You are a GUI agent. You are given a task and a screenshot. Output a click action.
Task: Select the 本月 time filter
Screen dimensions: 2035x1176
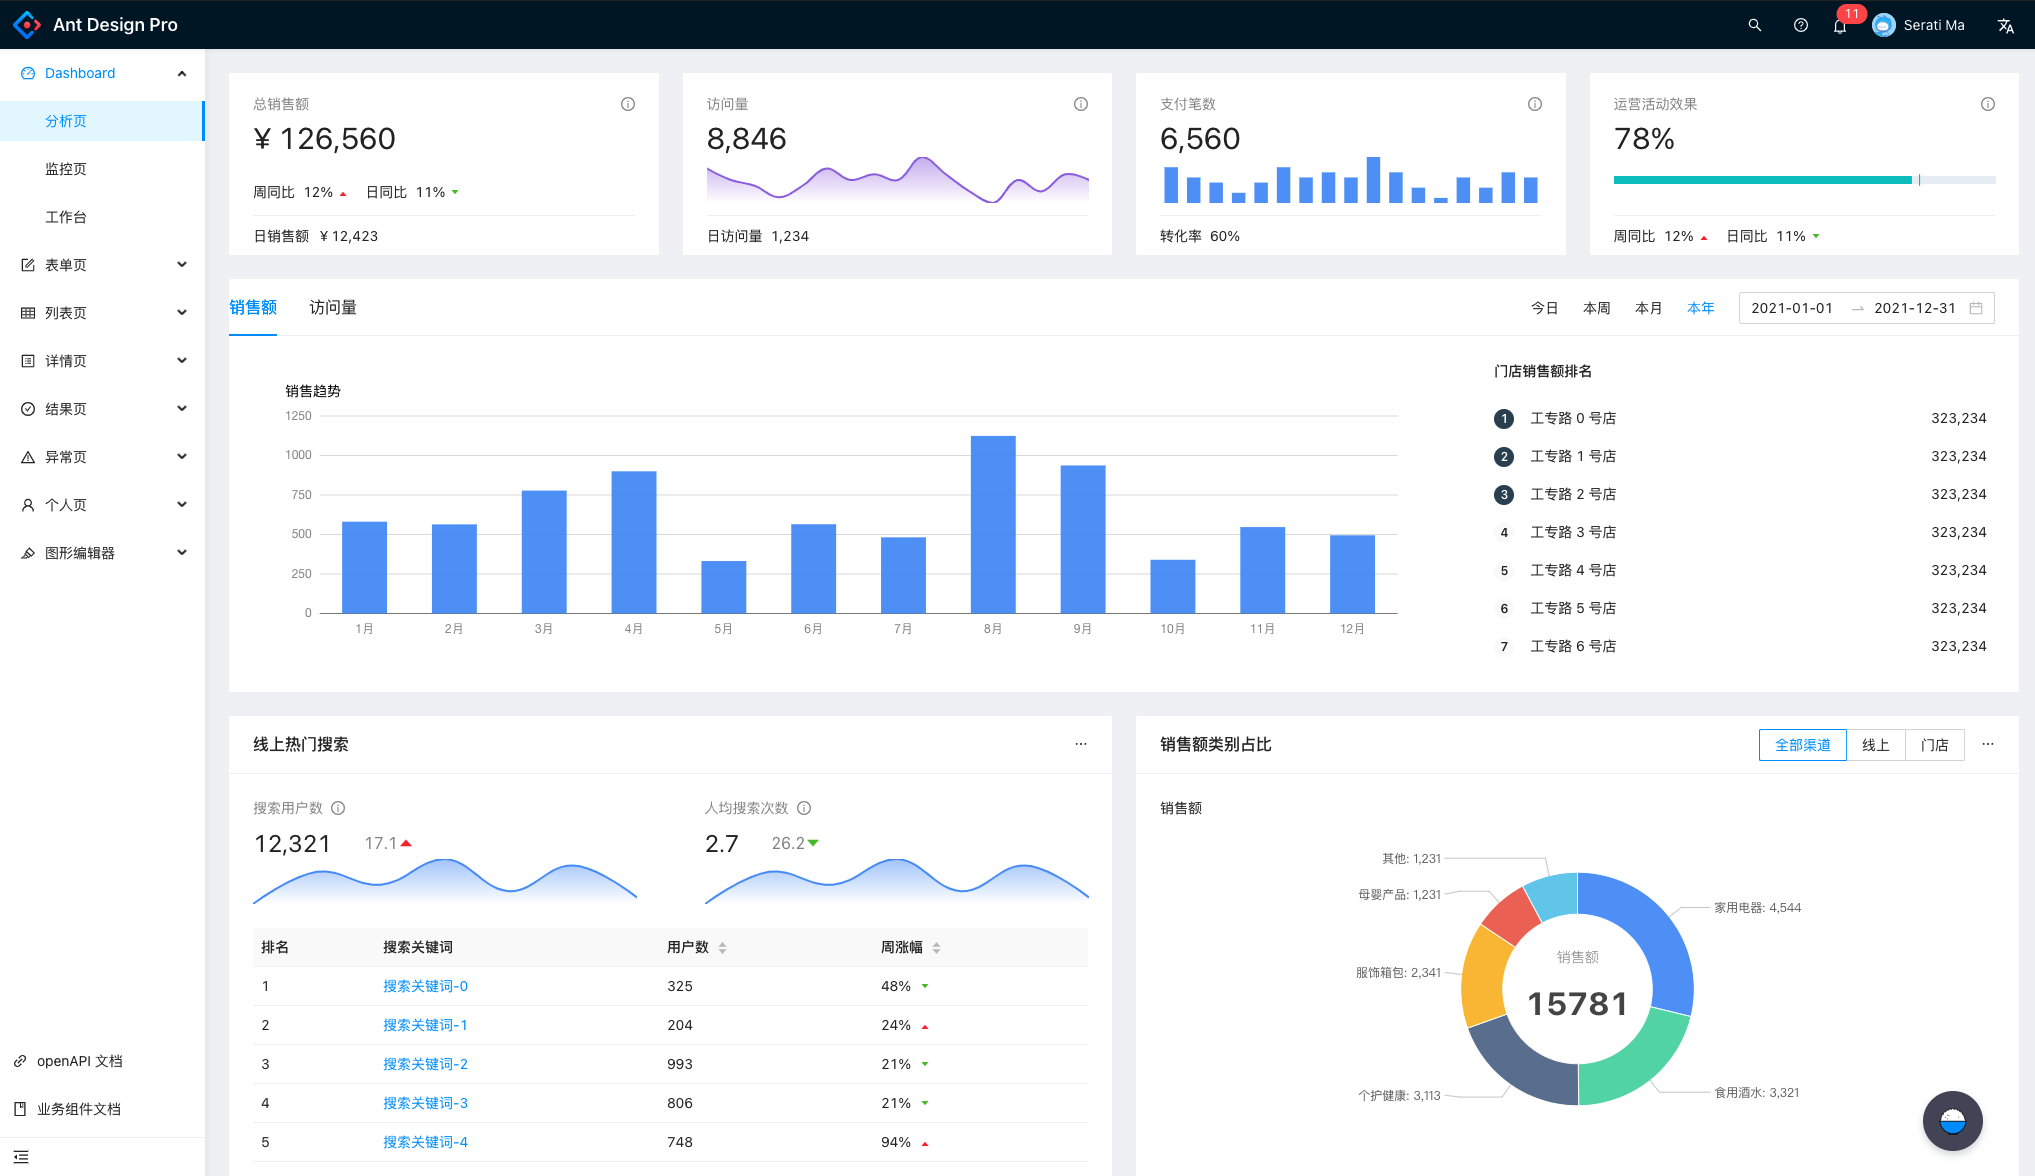1649,307
